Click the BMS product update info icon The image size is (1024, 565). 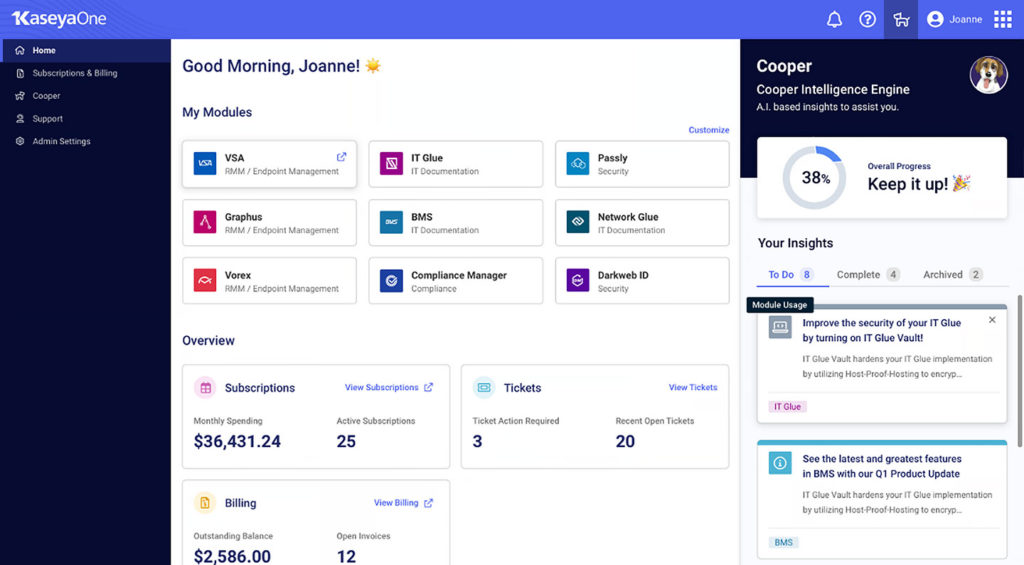pyautogui.click(x=780, y=463)
